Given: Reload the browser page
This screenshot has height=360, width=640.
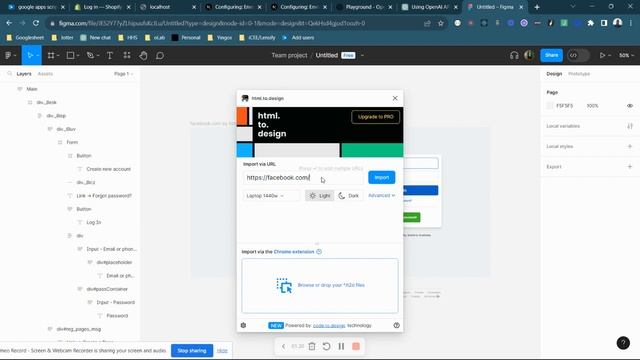Looking at the screenshot, I should coord(36,23).
